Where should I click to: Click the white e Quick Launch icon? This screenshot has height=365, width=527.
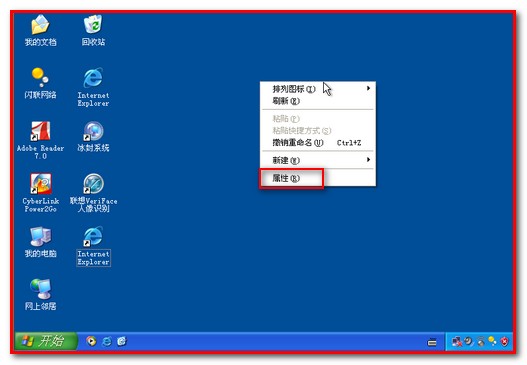(x=122, y=341)
